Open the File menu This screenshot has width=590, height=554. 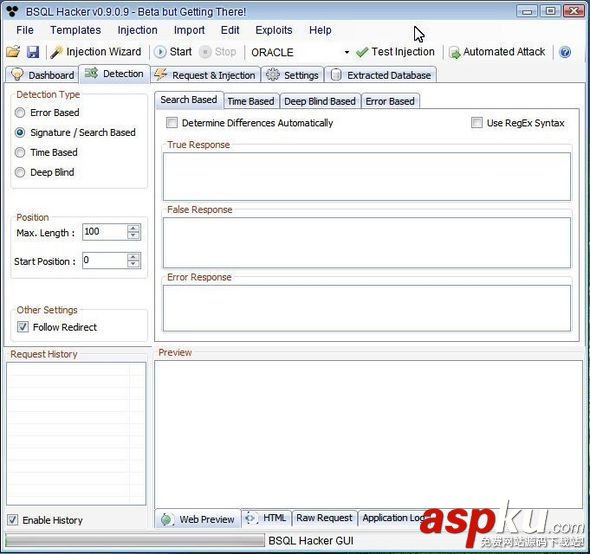click(25, 30)
